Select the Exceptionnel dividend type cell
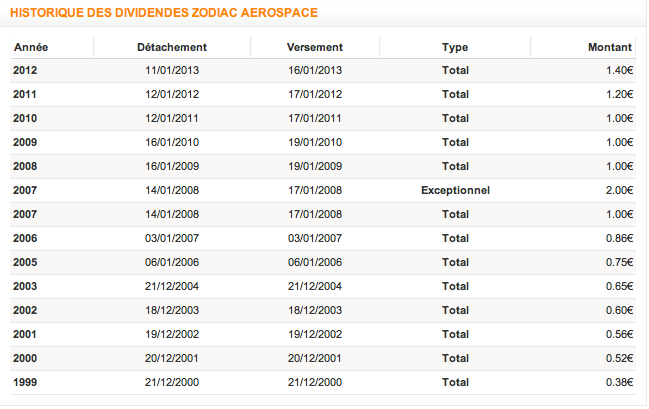Image resolution: width=649 pixels, height=409 pixels. (455, 190)
